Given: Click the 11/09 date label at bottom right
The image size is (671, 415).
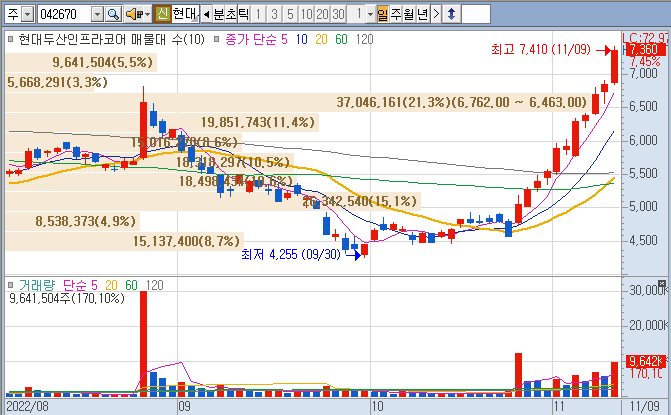Looking at the screenshot, I should click(x=645, y=406).
